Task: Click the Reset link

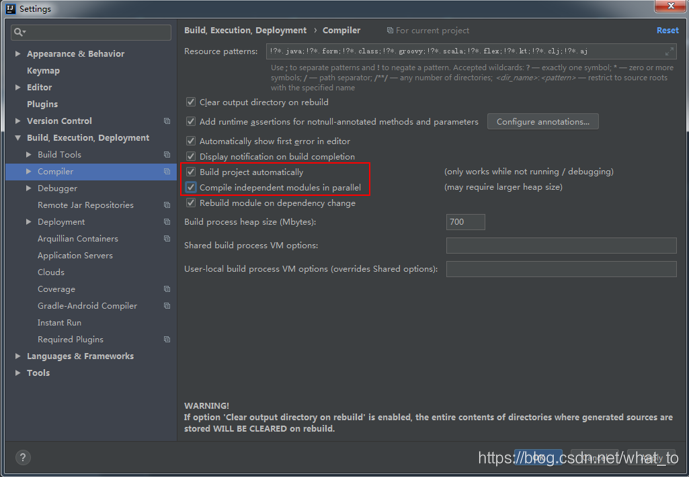Action: click(667, 30)
